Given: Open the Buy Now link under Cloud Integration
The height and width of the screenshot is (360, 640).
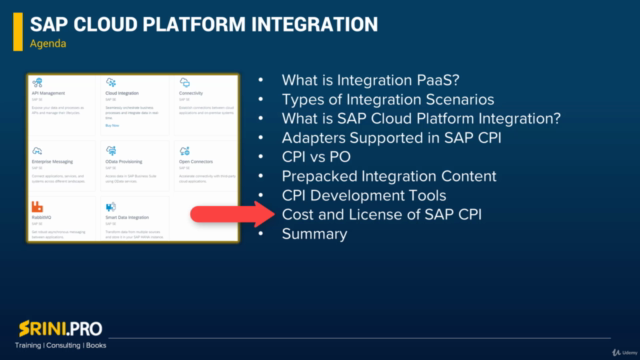Looking at the screenshot, I should pos(112,126).
